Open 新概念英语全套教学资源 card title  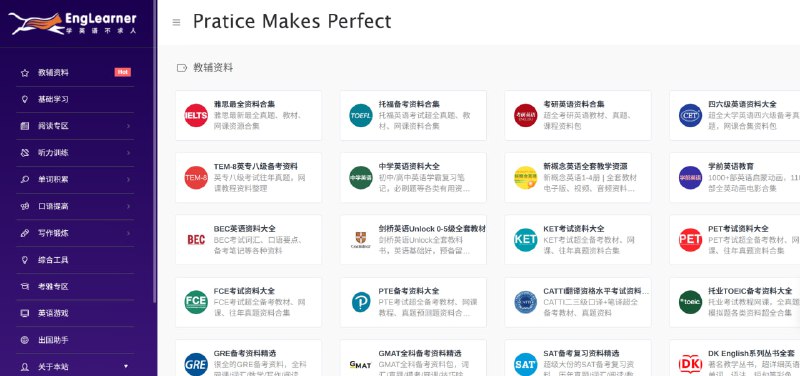click(585, 166)
